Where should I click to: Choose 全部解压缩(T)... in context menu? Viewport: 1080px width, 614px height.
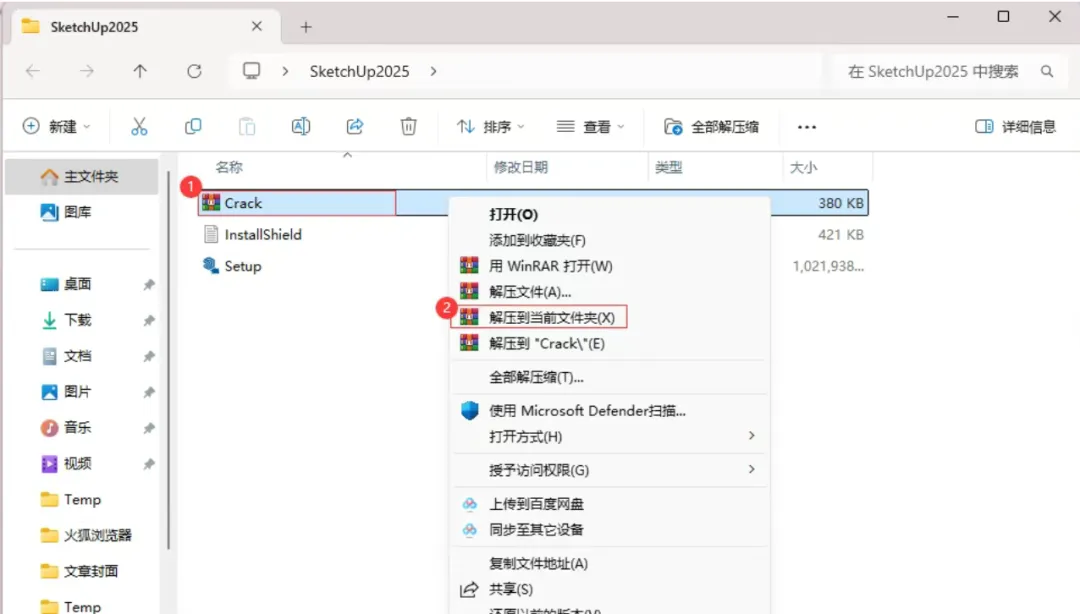[x=610, y=377]
